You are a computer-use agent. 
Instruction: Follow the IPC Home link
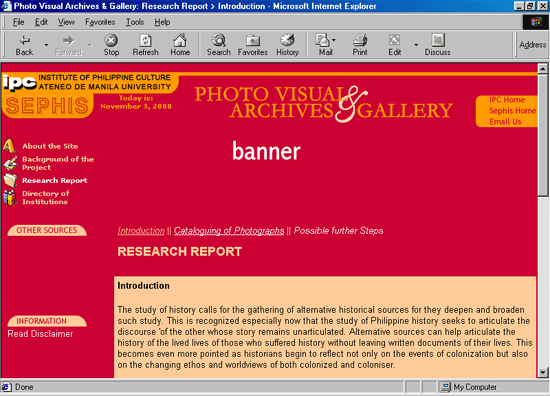coord(507,100)
